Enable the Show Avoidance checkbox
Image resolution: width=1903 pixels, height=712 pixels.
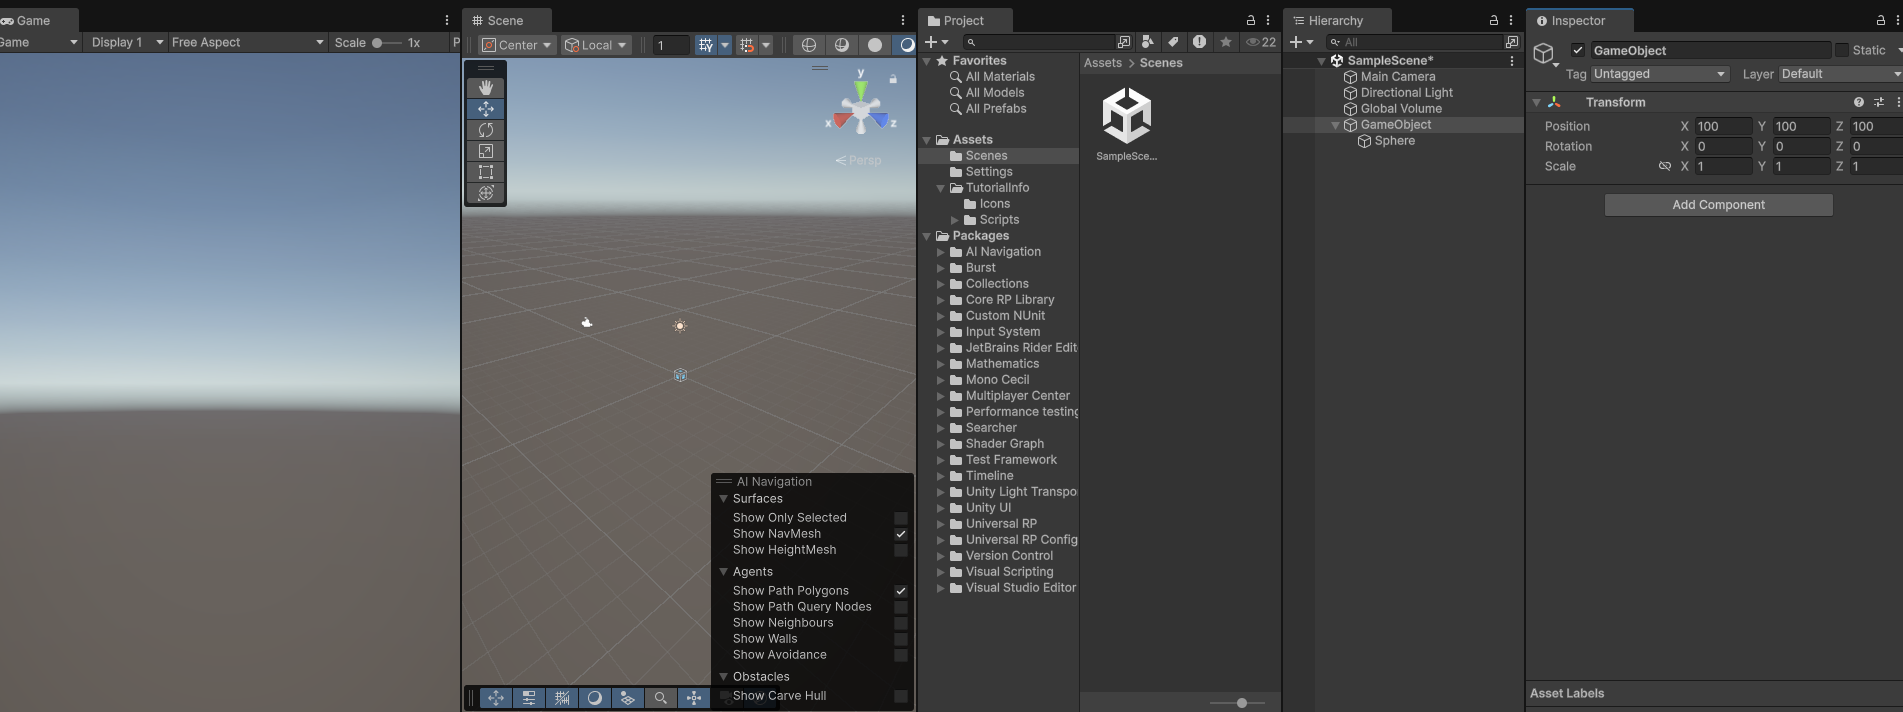pos(901,655)
